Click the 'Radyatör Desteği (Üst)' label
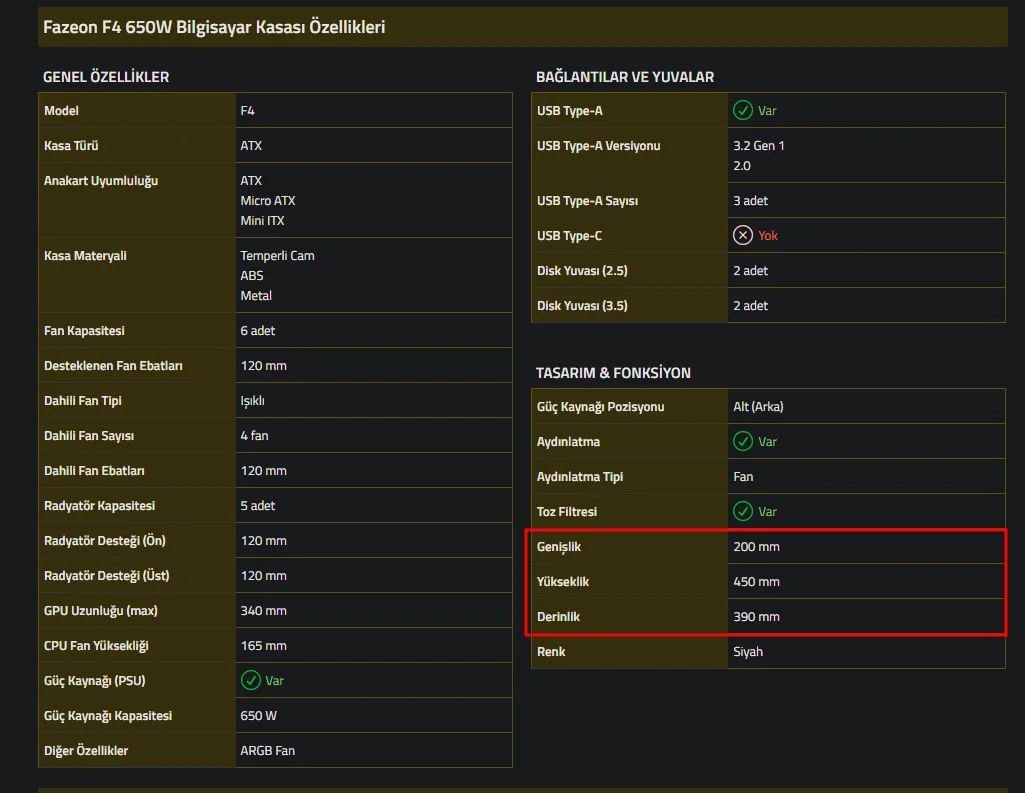1025x793 pixels. click(x=107, y=576)
